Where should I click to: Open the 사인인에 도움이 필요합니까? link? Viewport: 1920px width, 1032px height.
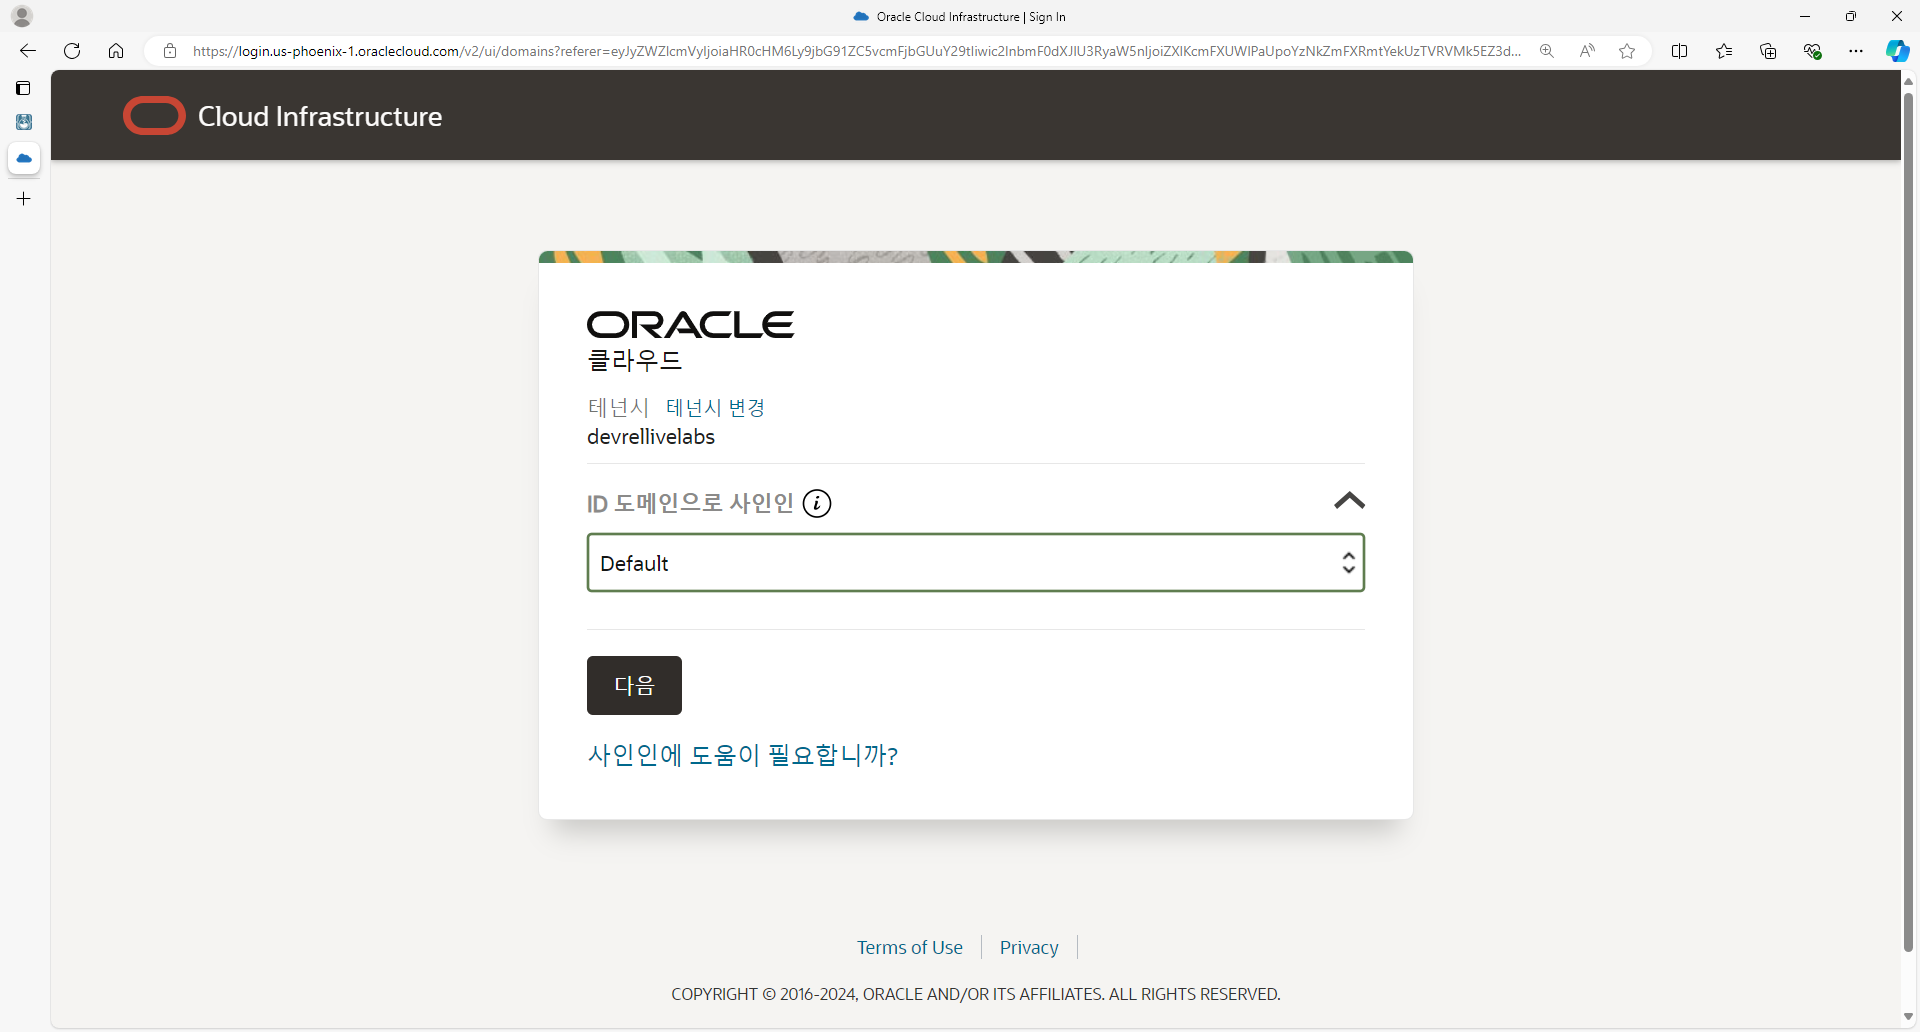coord(743,755)
